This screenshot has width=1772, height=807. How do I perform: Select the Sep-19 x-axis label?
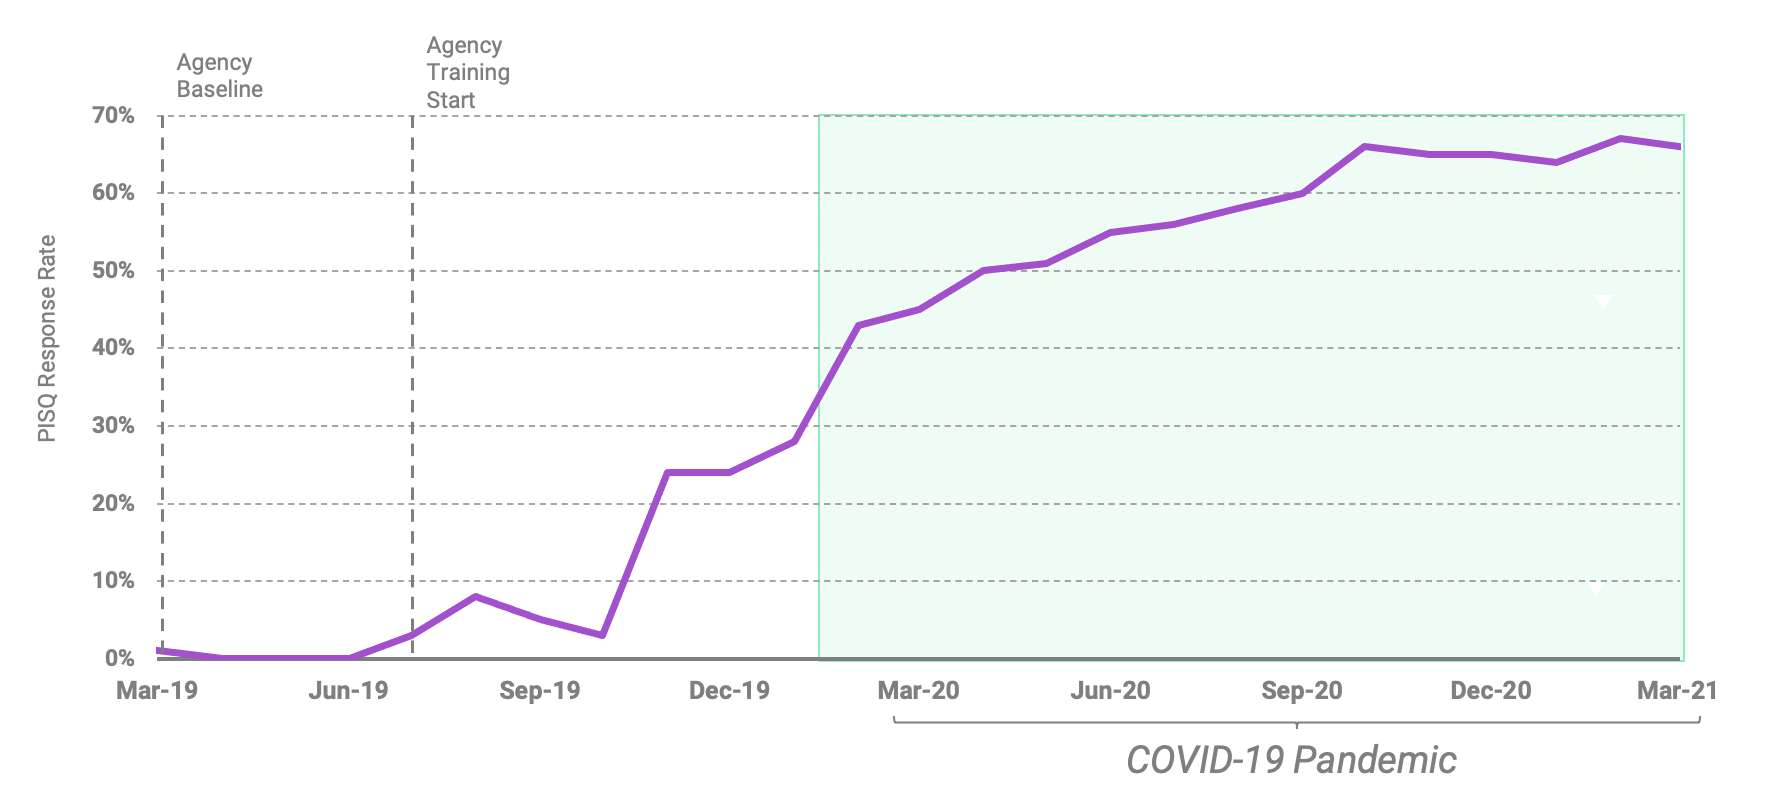tap(539, 691)
